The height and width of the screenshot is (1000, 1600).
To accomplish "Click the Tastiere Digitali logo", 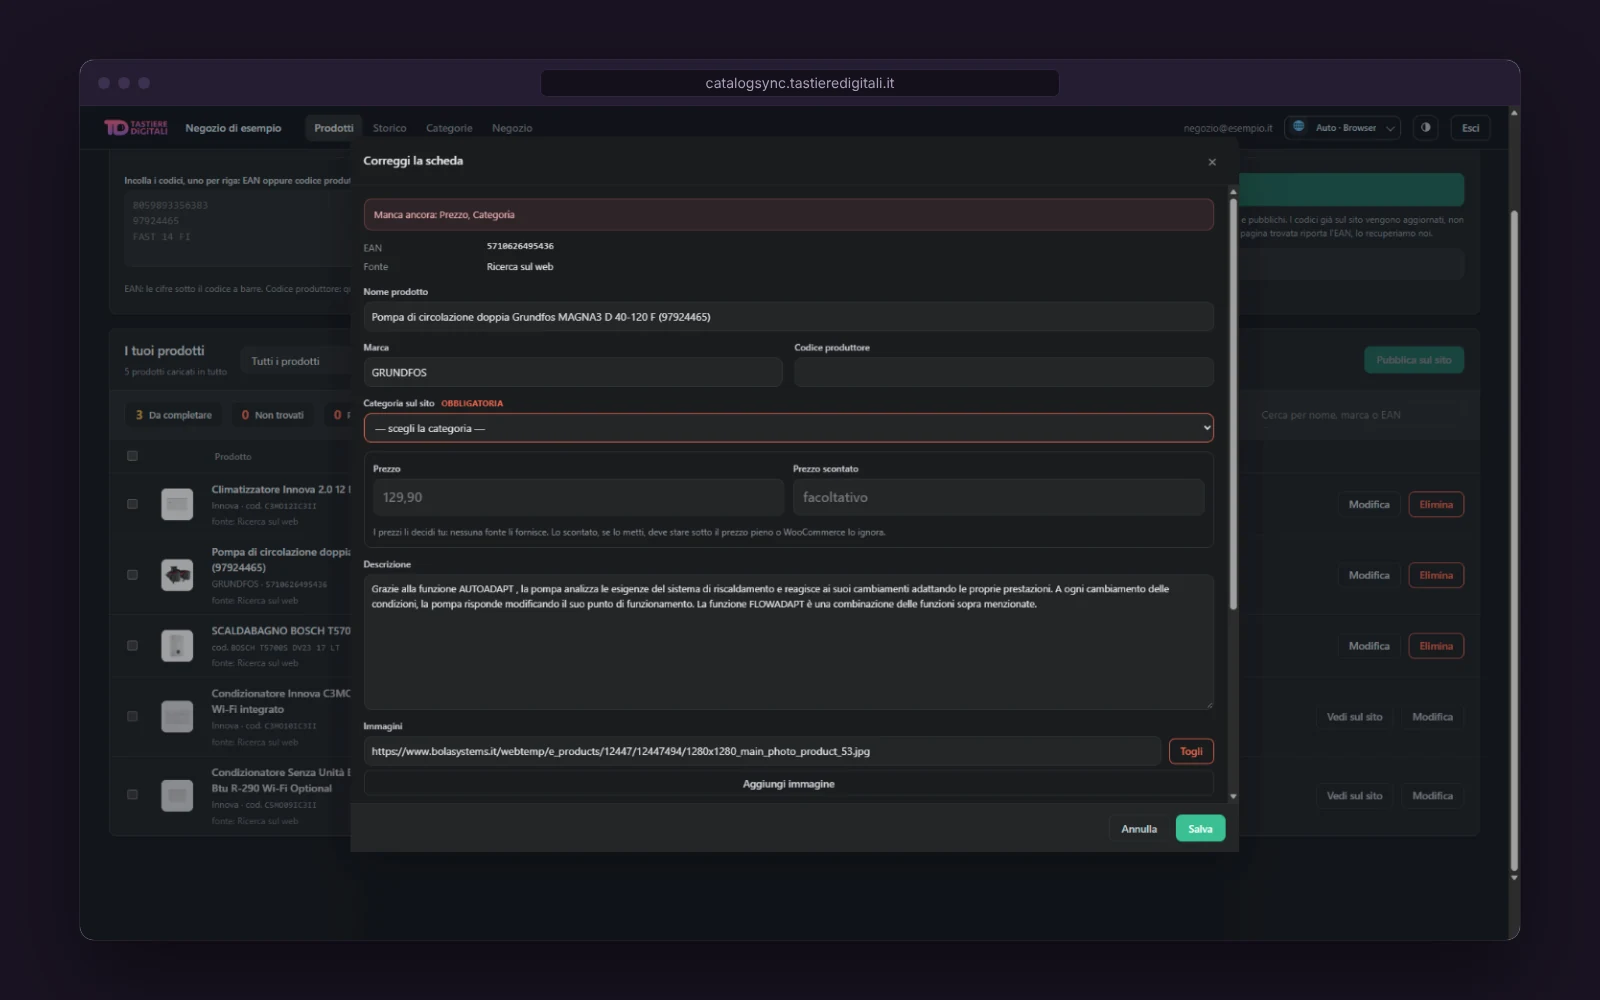I will (x=136, y=128).
